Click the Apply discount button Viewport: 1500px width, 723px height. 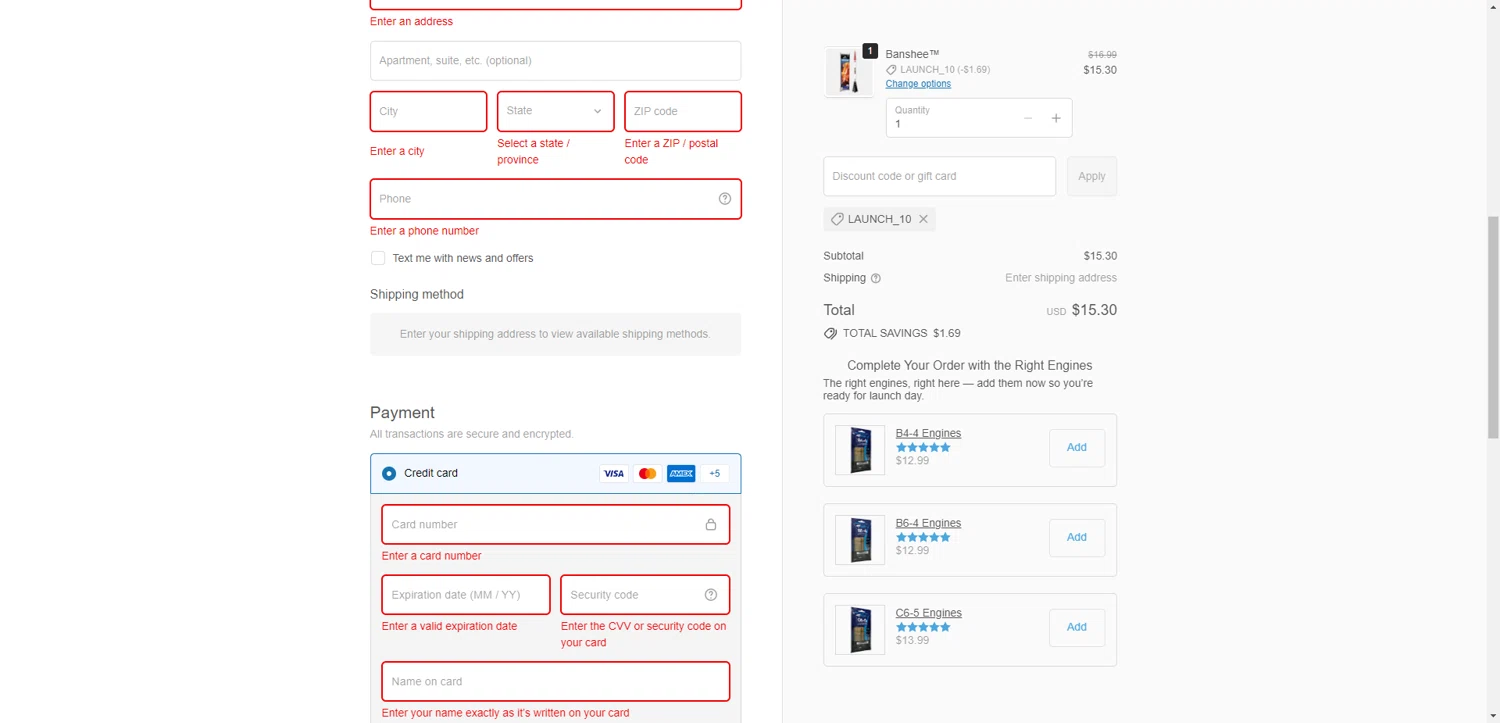pos(1091,176)
